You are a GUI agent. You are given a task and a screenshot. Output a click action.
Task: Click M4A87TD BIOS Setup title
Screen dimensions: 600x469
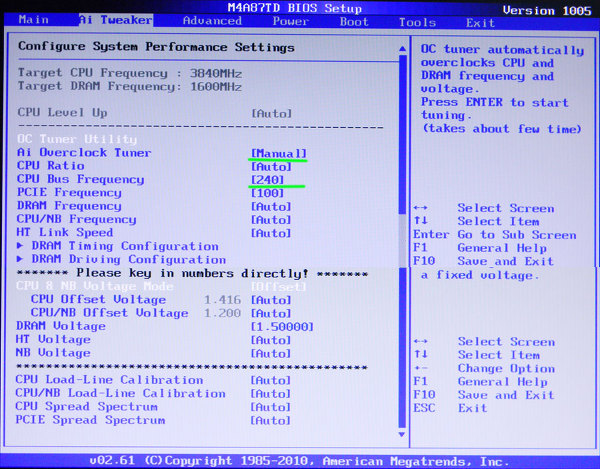click(x=295, y=8)
